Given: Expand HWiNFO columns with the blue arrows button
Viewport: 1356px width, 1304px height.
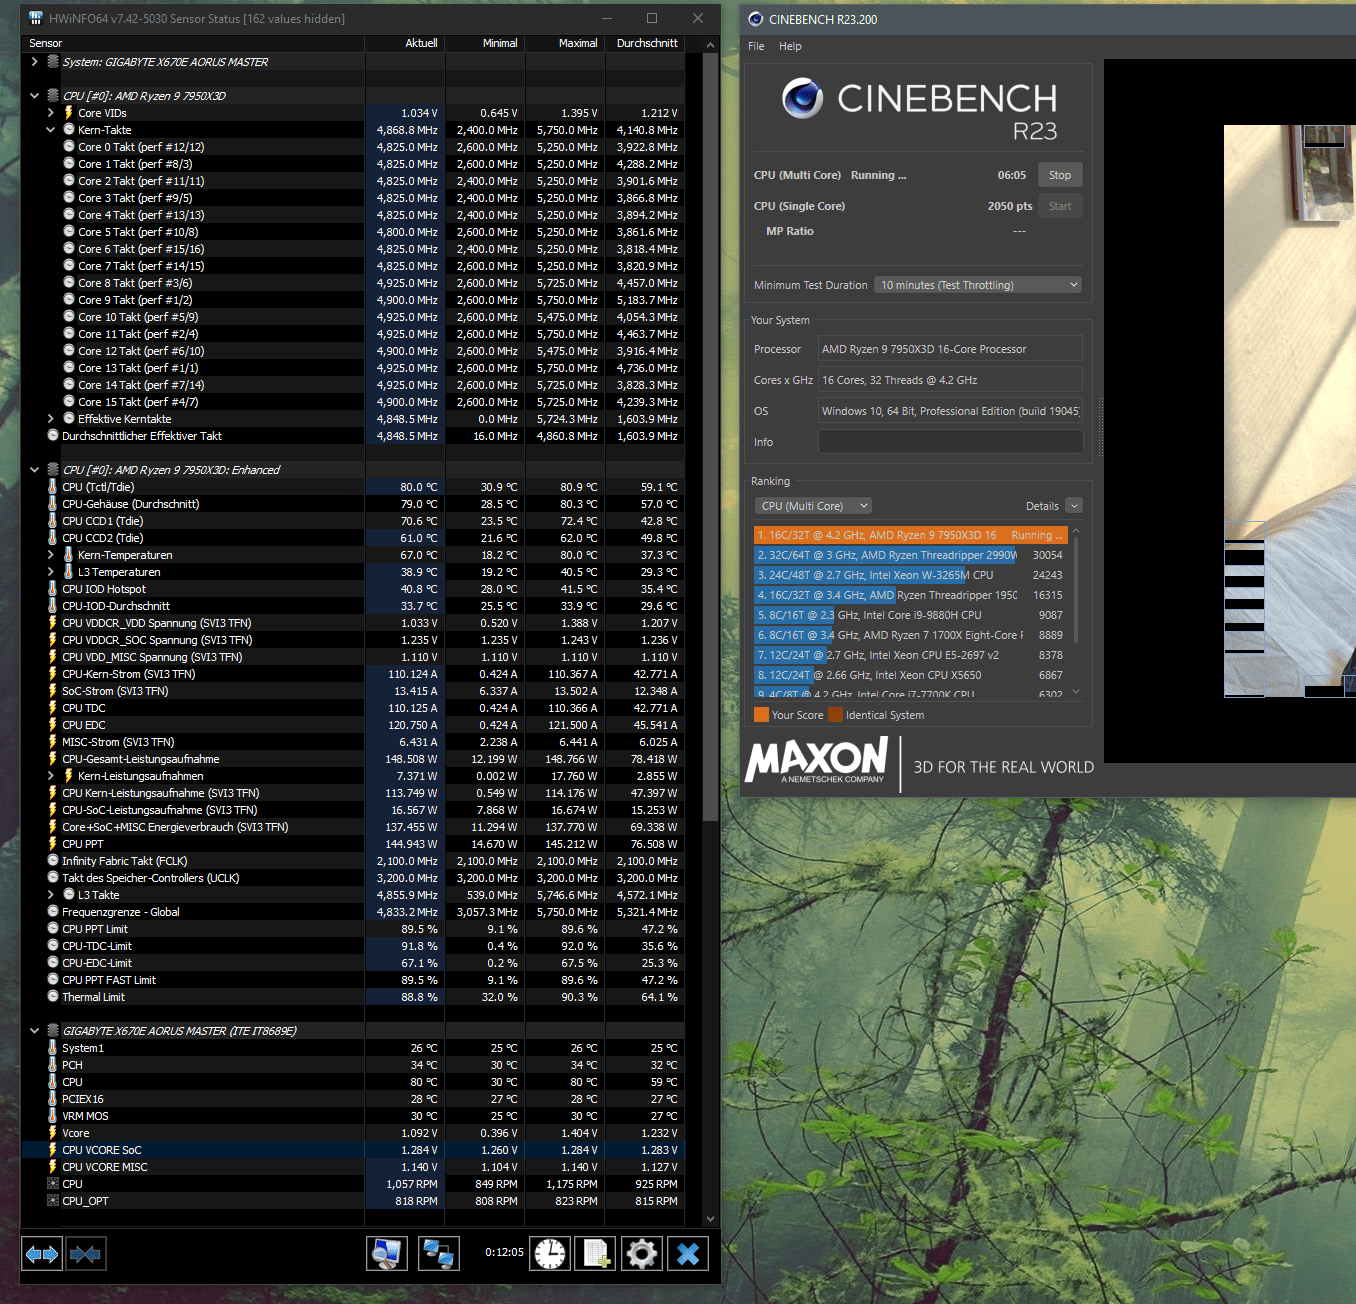Looking at the screenshot, I should coord(42,1254).
